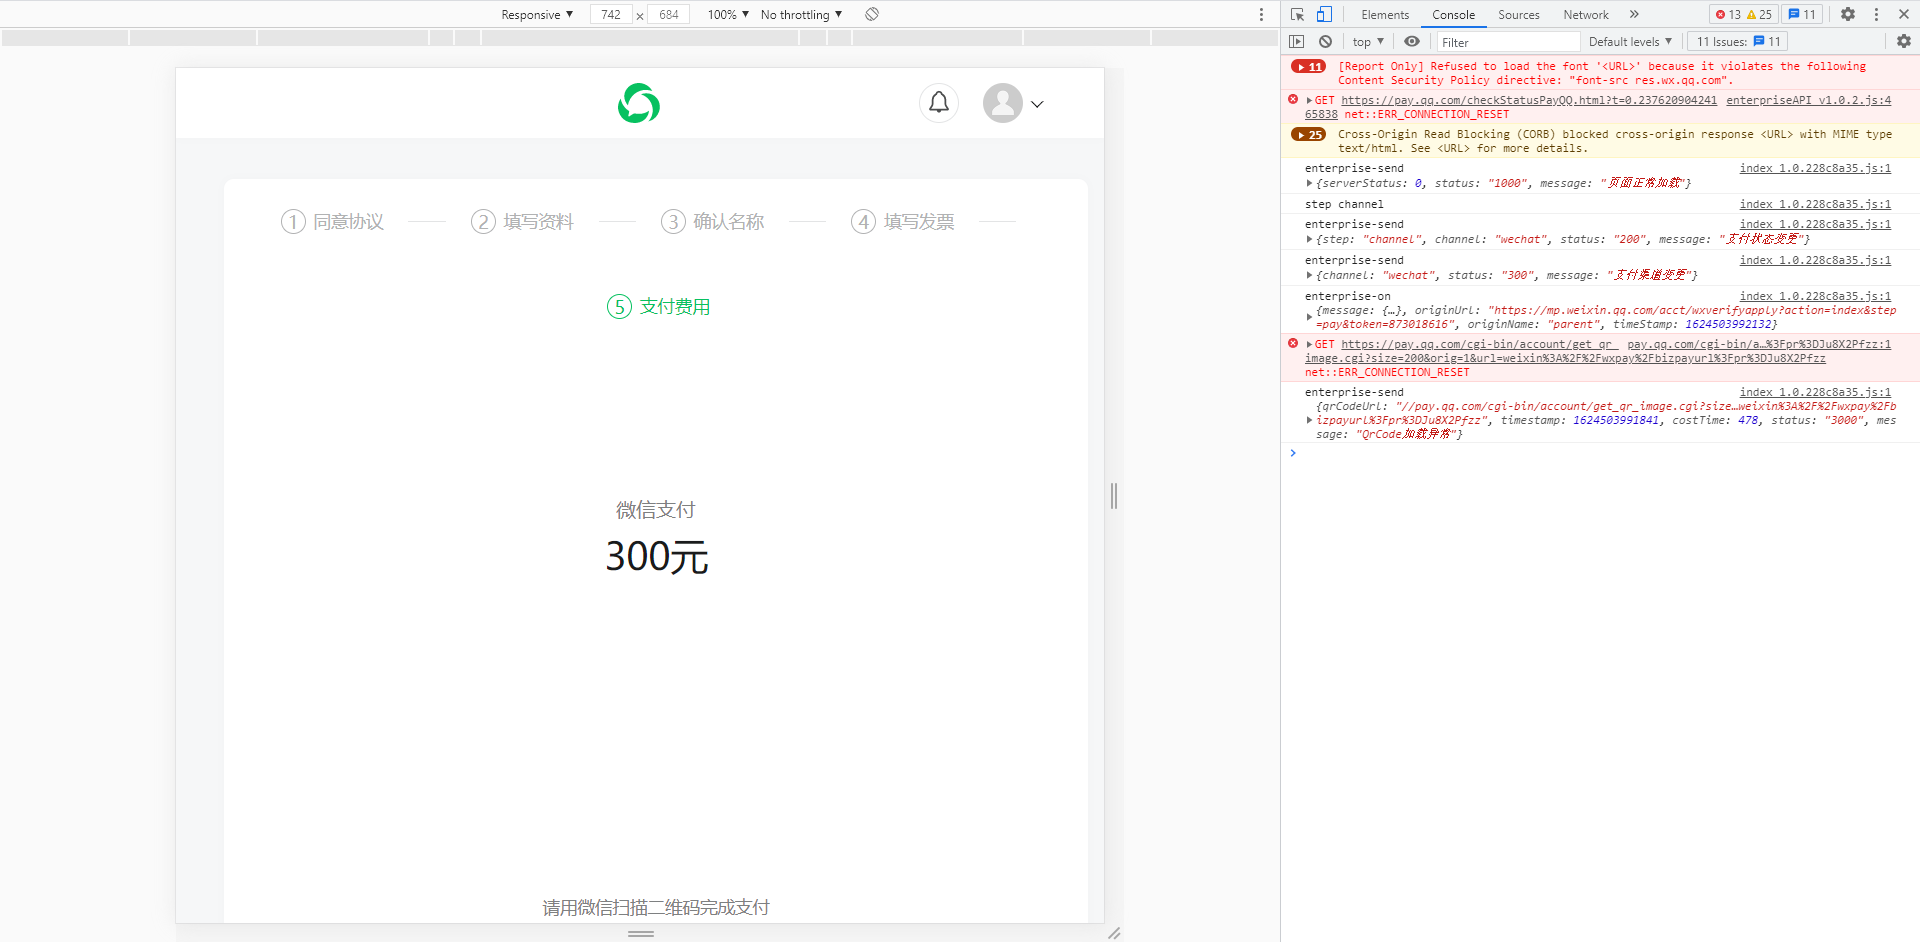Click the viewport height field 684

(669, 14)
